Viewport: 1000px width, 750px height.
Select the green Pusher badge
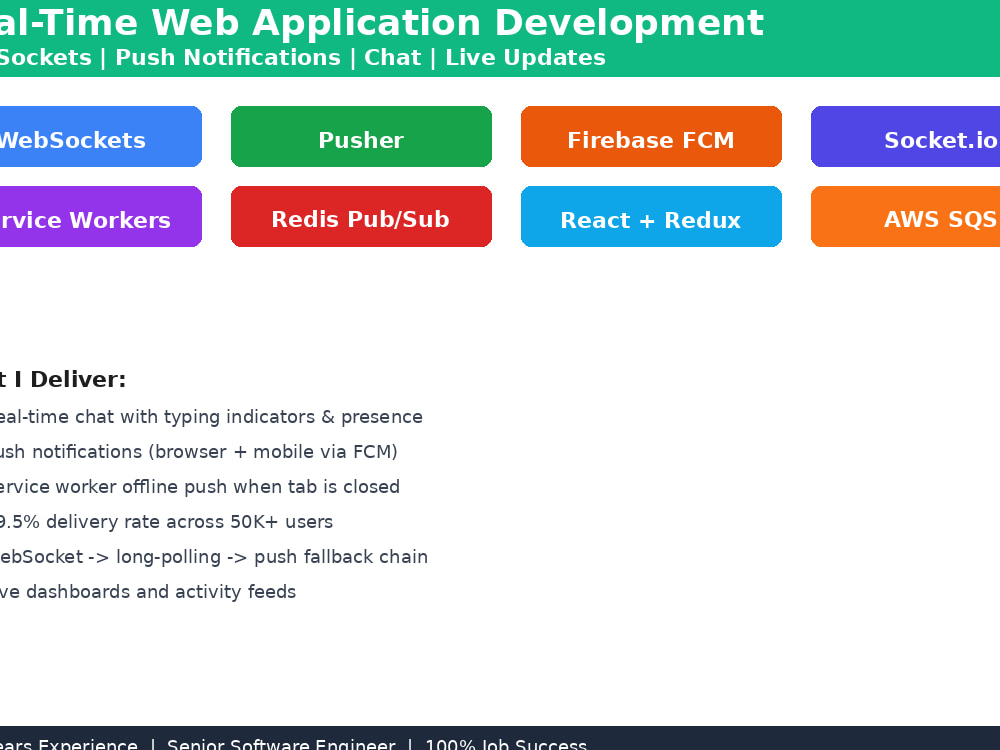(361, 136)
